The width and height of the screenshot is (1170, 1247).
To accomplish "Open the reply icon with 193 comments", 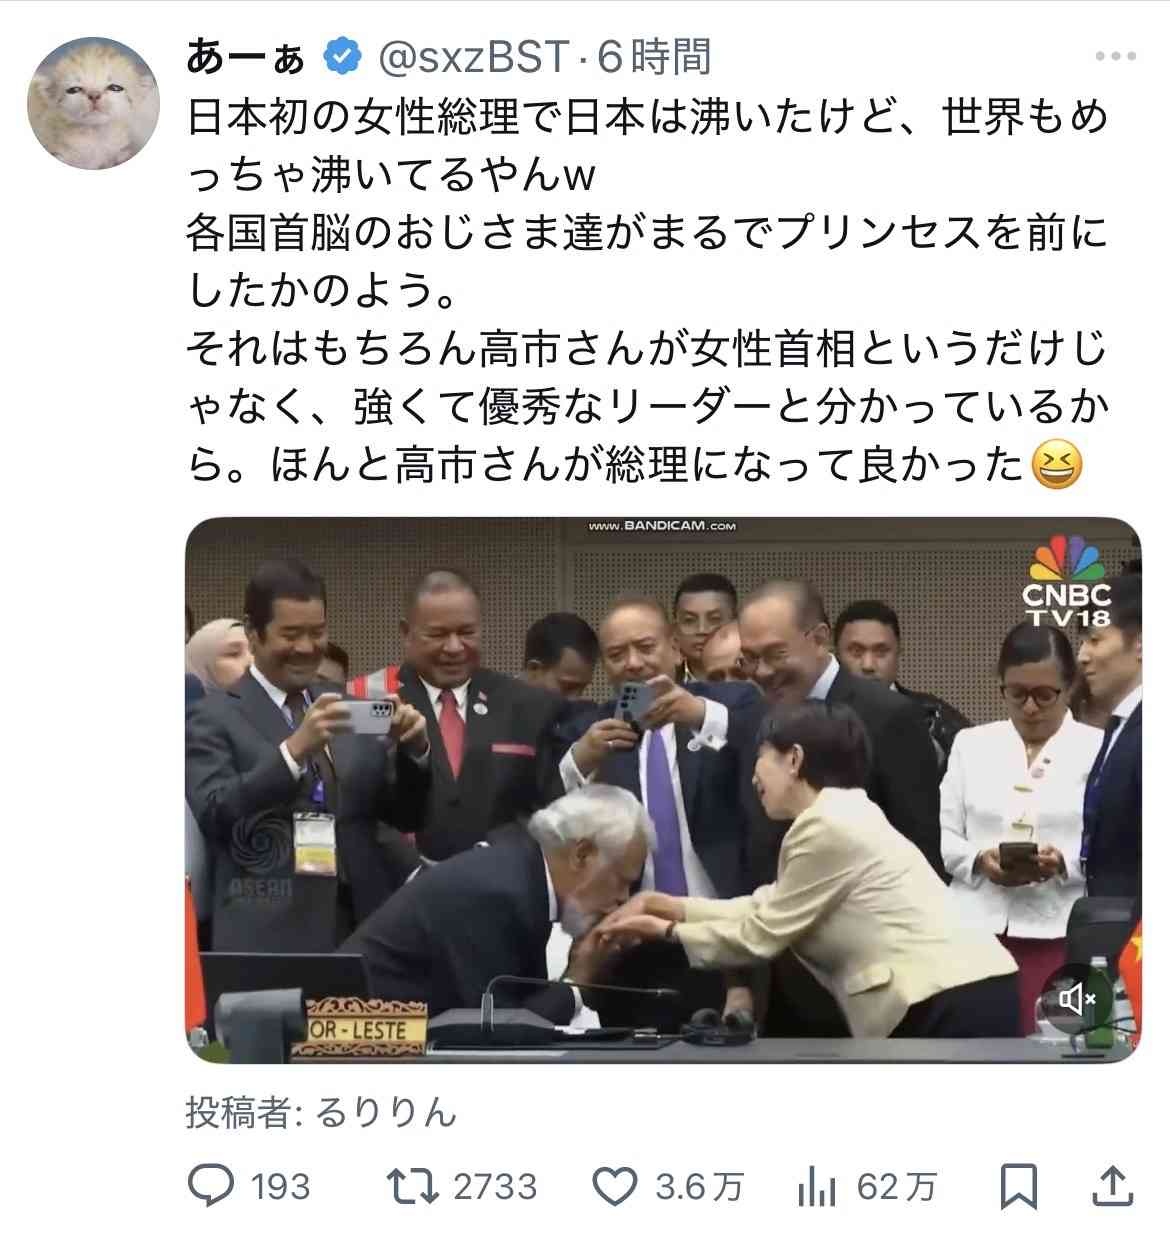I will [211, 1186].
